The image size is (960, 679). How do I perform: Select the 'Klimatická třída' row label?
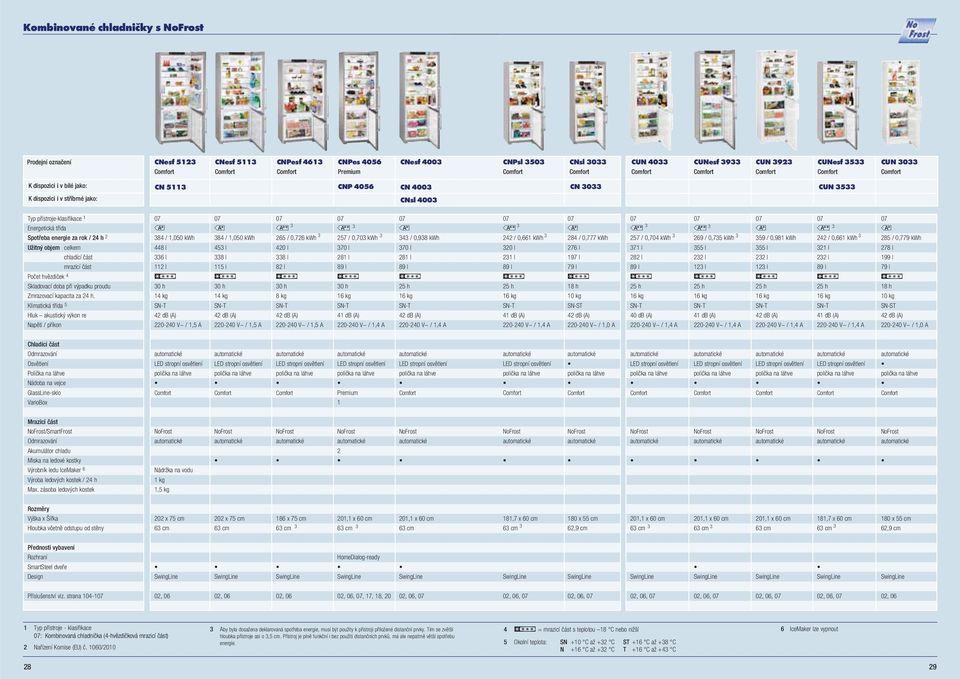(x=45, y=305)
